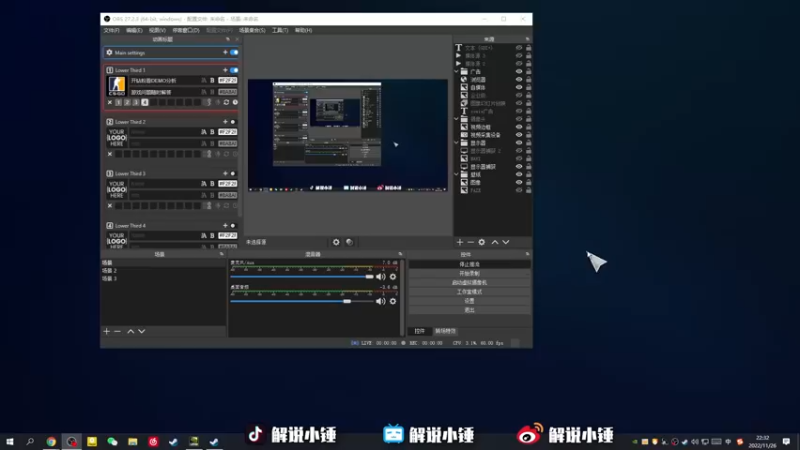This screenshot has width=800, height=450.
Task: Open the 工具(T) menu
Action: (x=280, y=31)
